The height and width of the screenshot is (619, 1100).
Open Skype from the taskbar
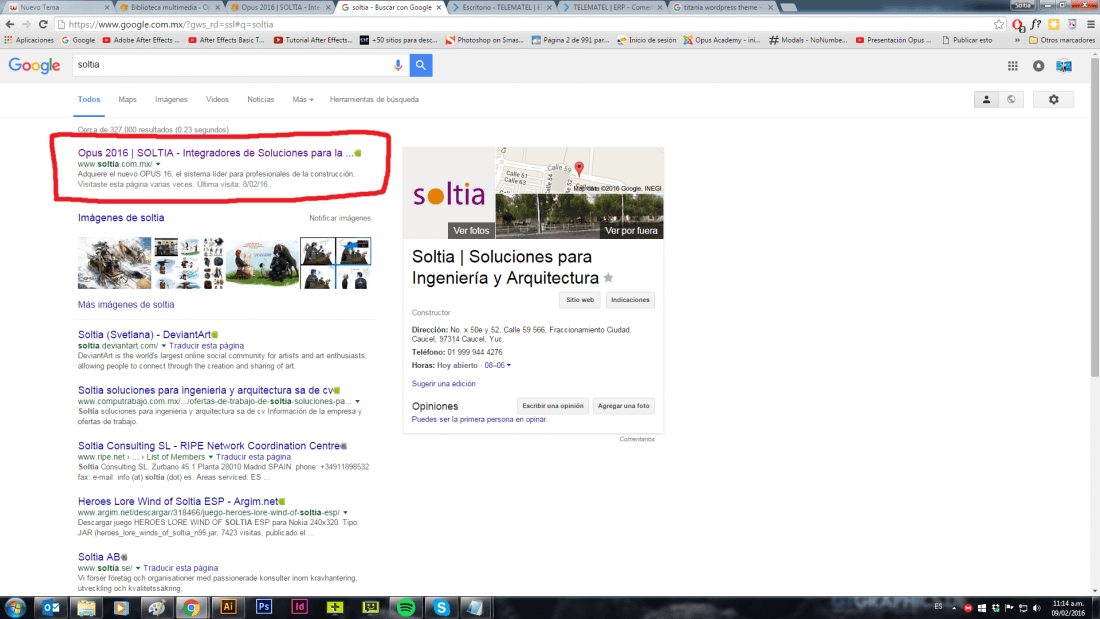pyautogui.click(x=441, y=608)
